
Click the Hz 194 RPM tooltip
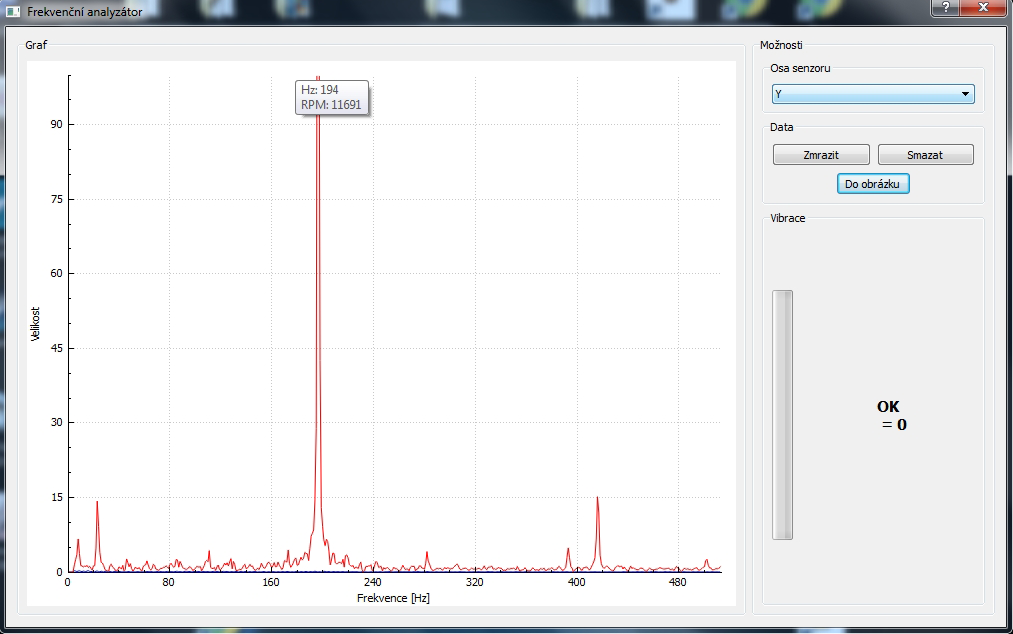click(331, 97)
